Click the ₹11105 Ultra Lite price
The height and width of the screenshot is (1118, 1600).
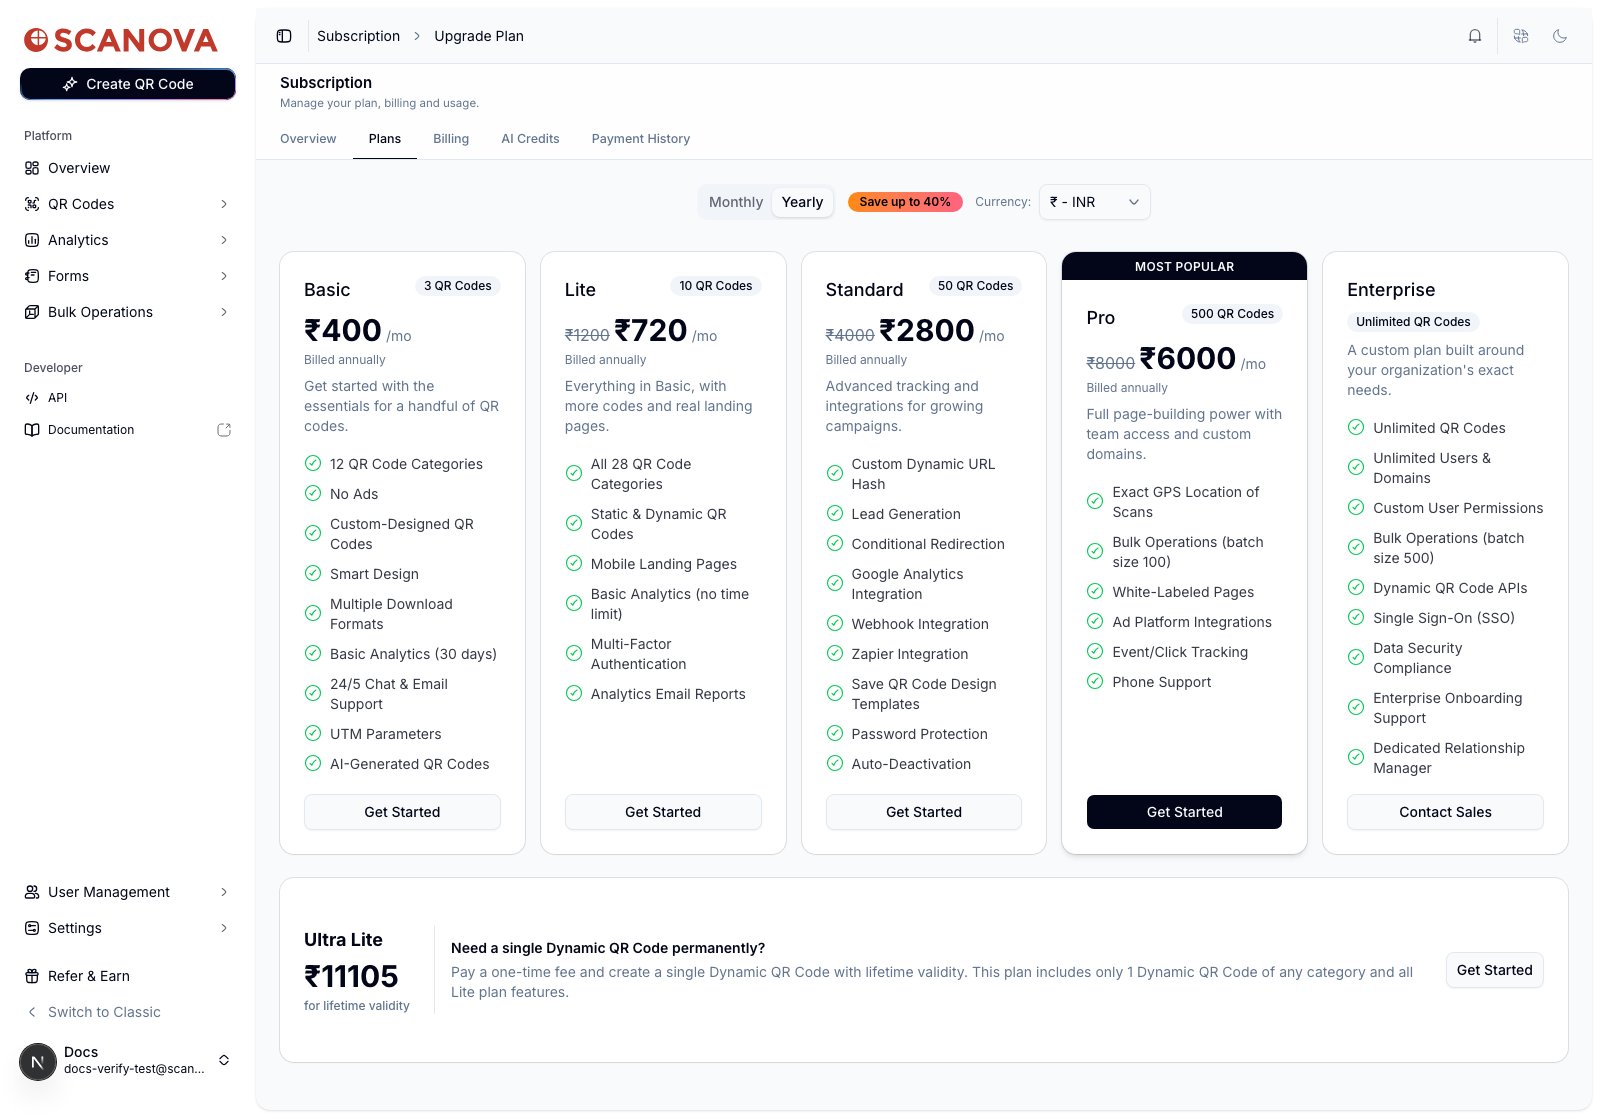(351, 976)
